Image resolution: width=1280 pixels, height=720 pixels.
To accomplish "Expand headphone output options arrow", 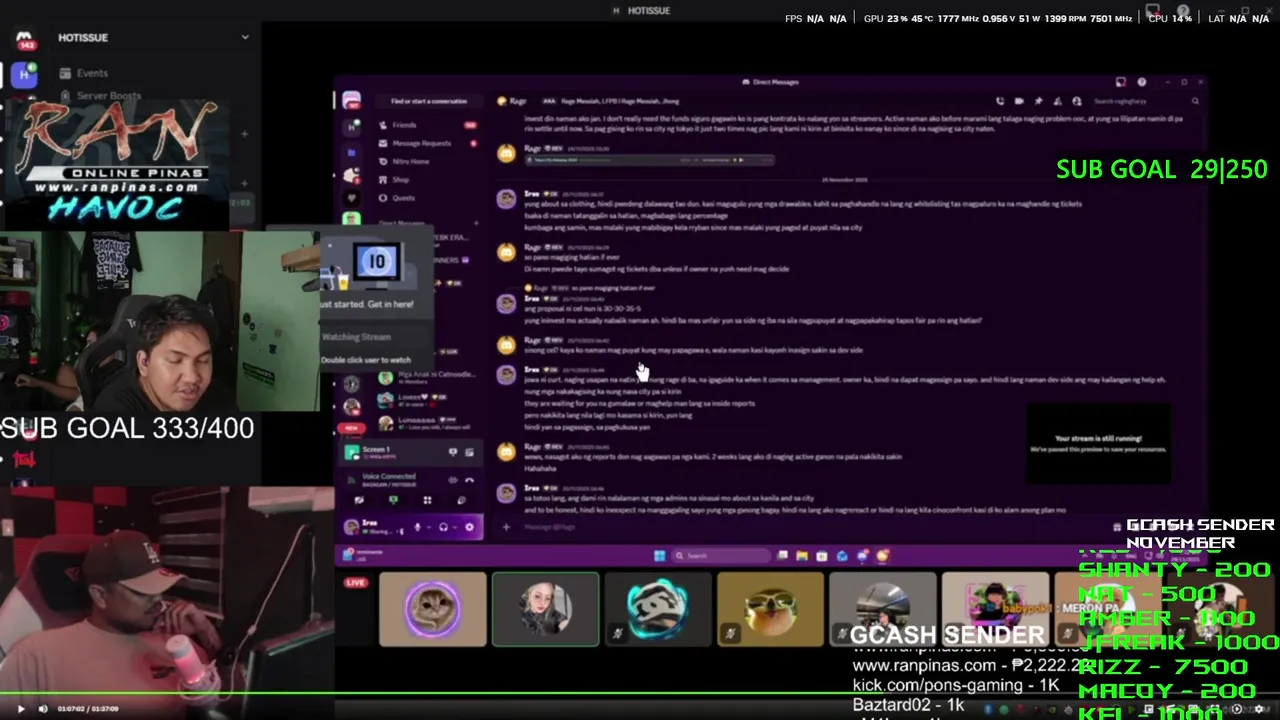I will click(455, 527).
